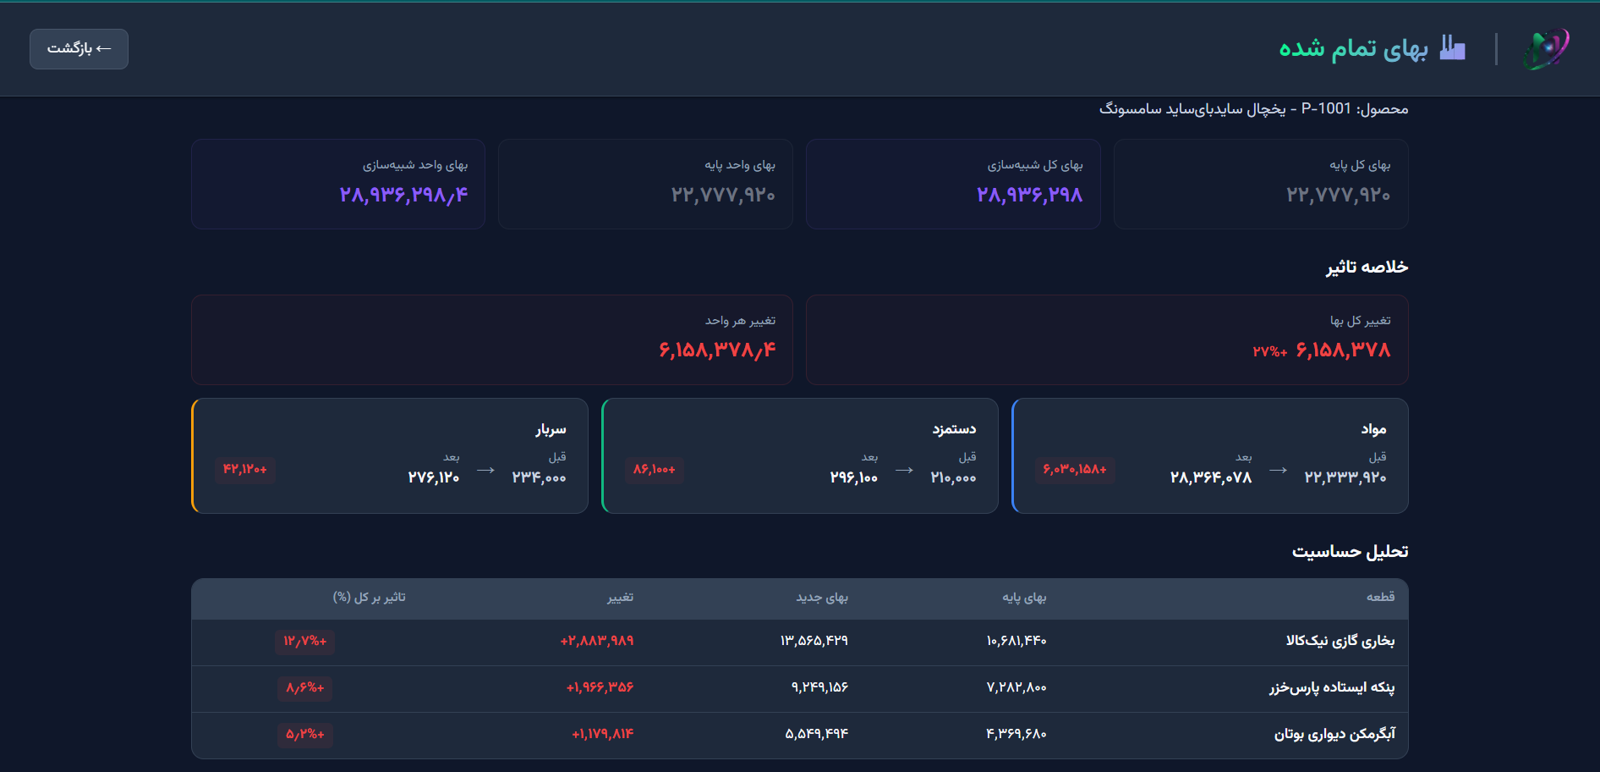Click the +۱۲٫۷% impact badge
Viewport: 1600px width, 772px height.
click(305, 641)
